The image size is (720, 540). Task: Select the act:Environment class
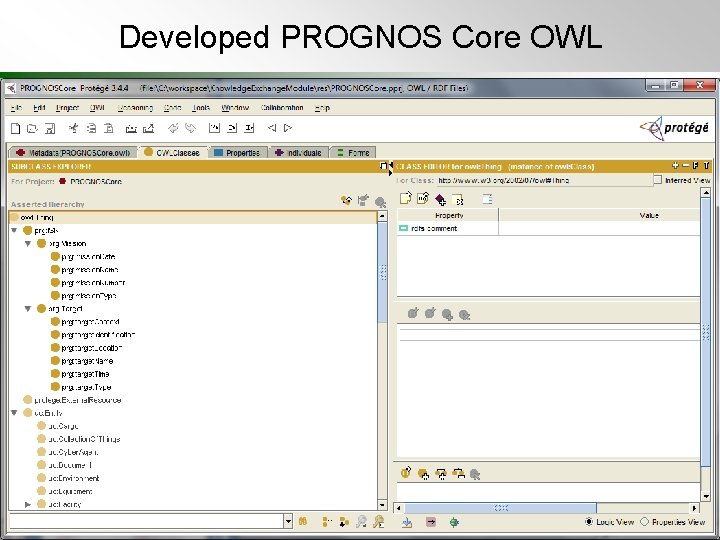(x=73, y=478)
